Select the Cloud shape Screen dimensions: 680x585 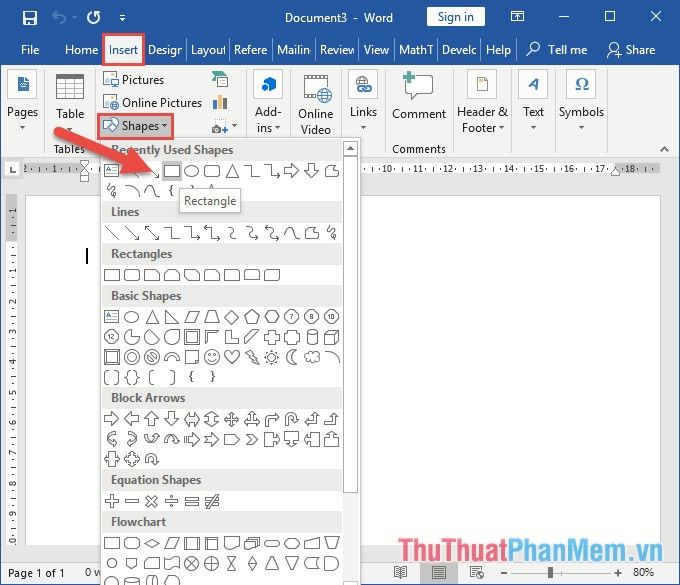click(312, 357)
